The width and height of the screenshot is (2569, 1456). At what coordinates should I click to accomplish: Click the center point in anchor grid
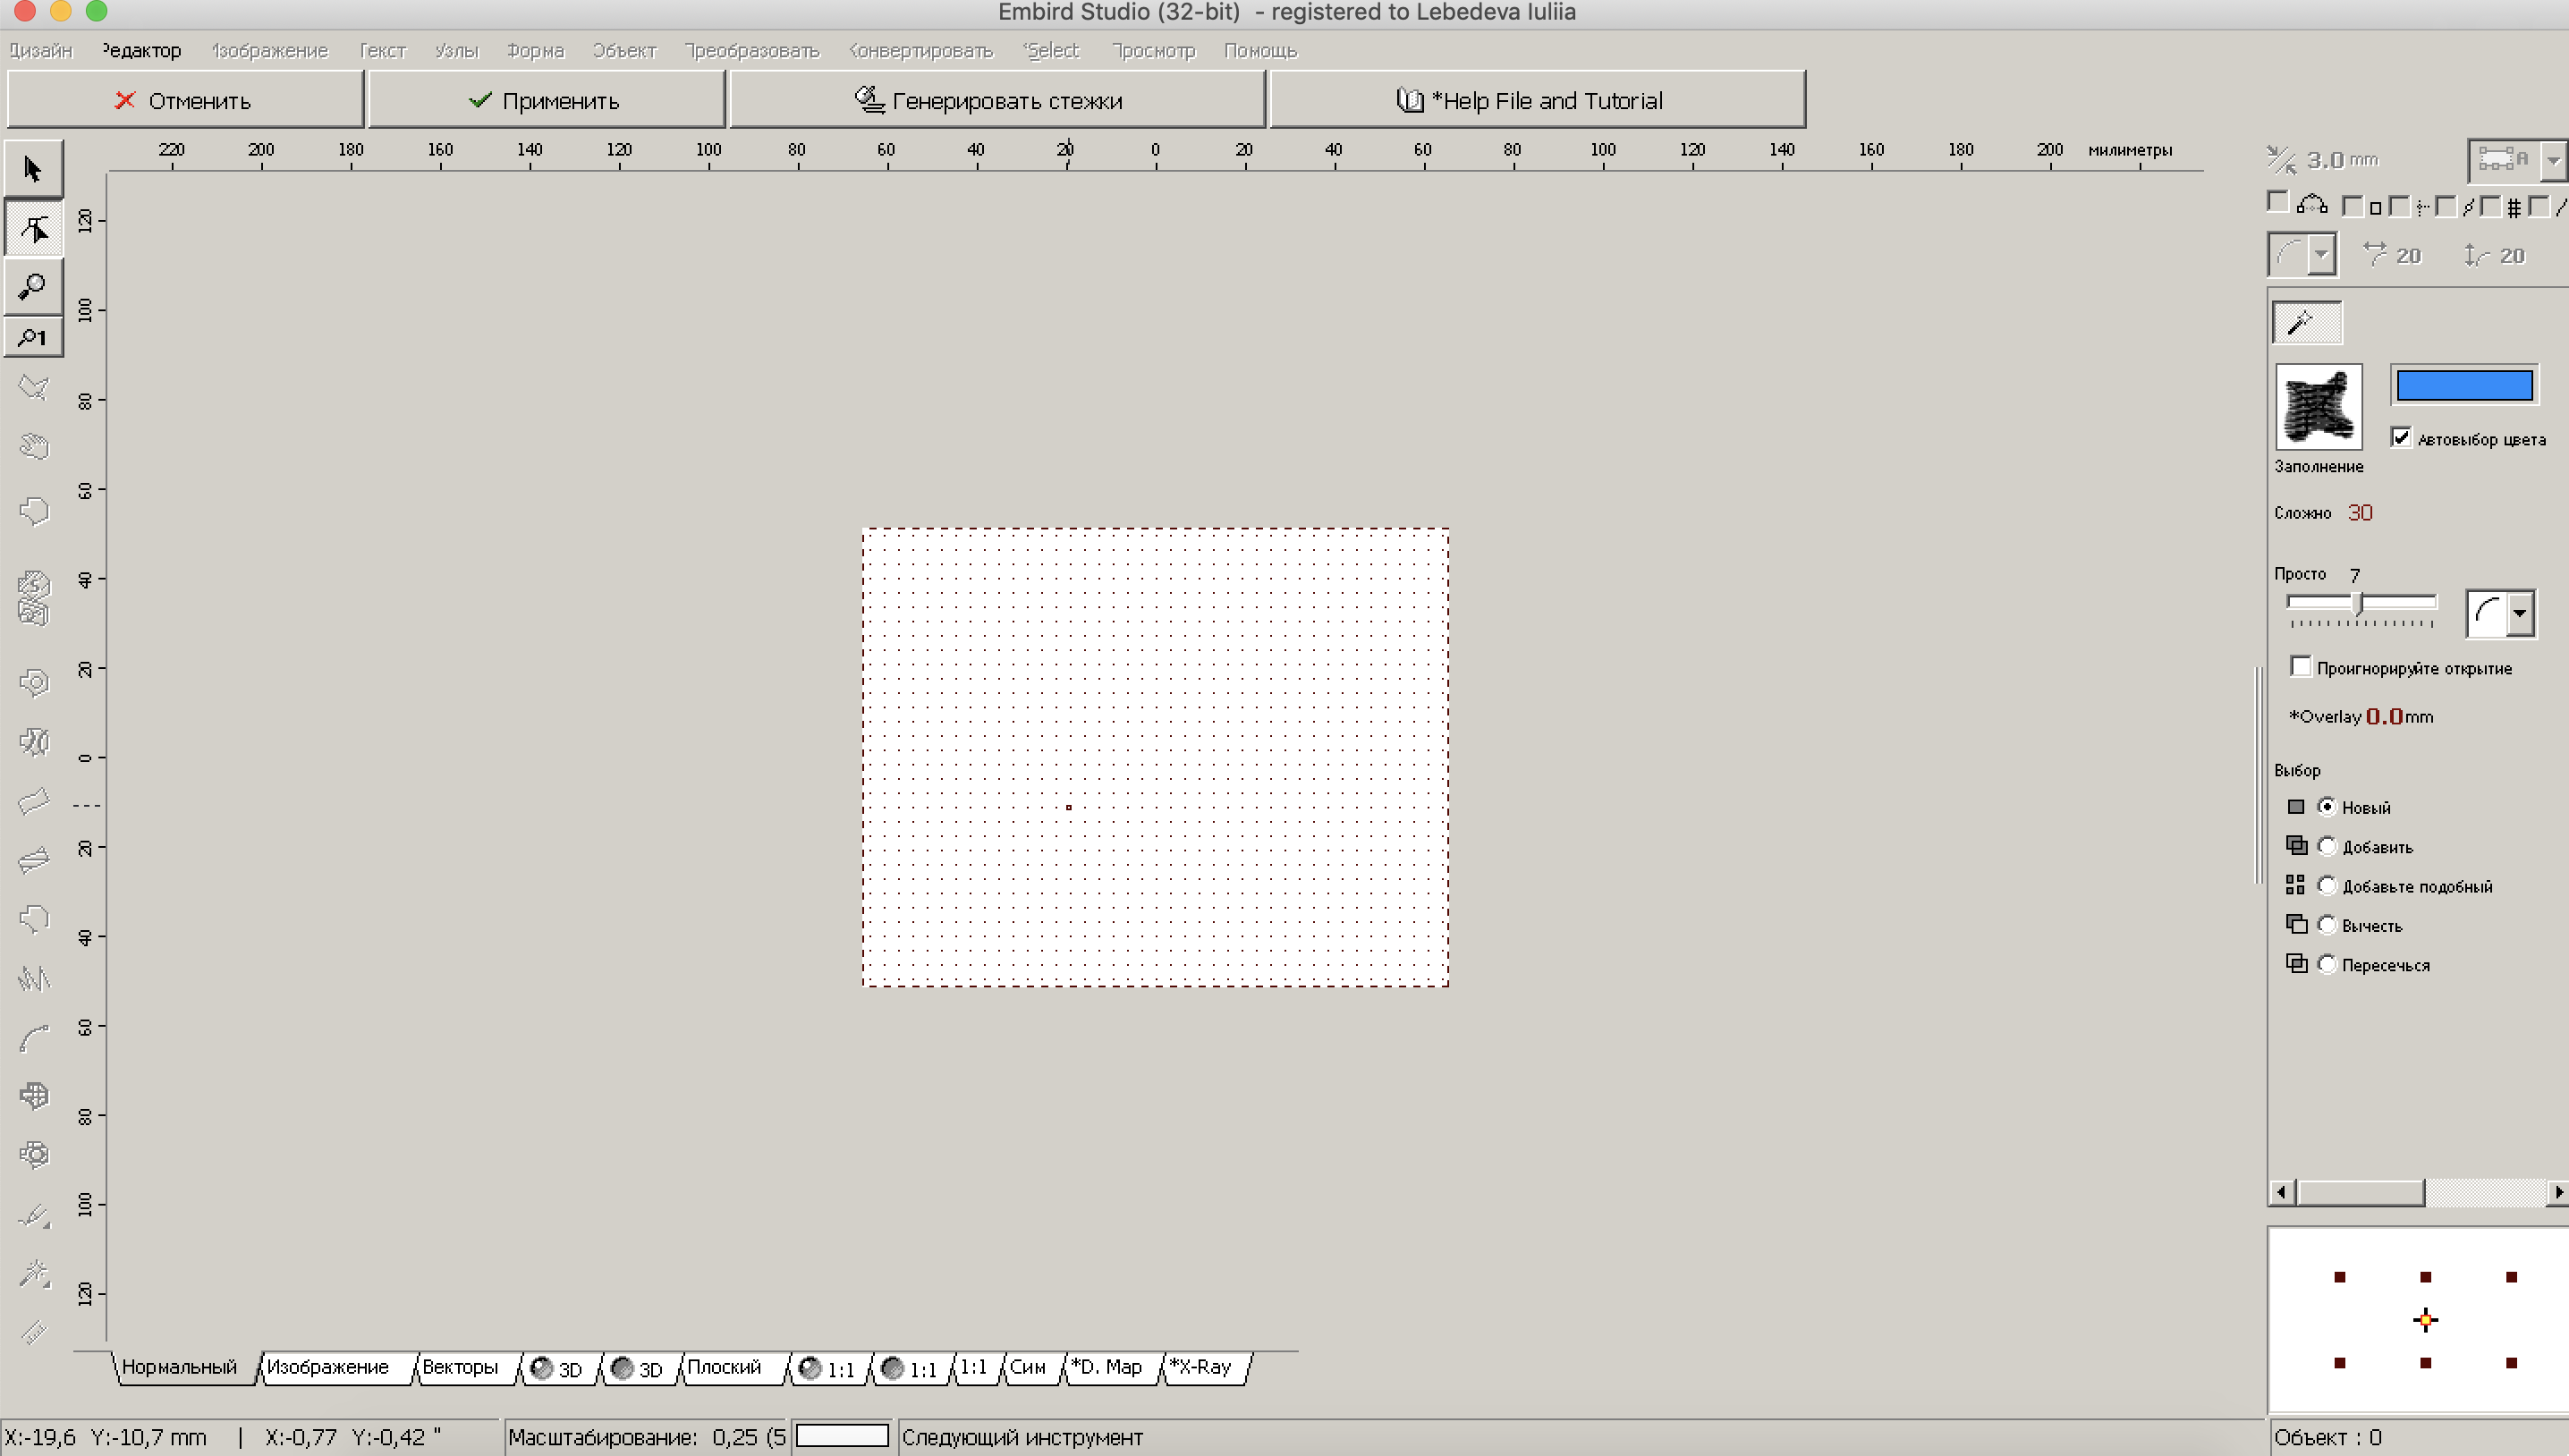[x=2424, y=1320]
